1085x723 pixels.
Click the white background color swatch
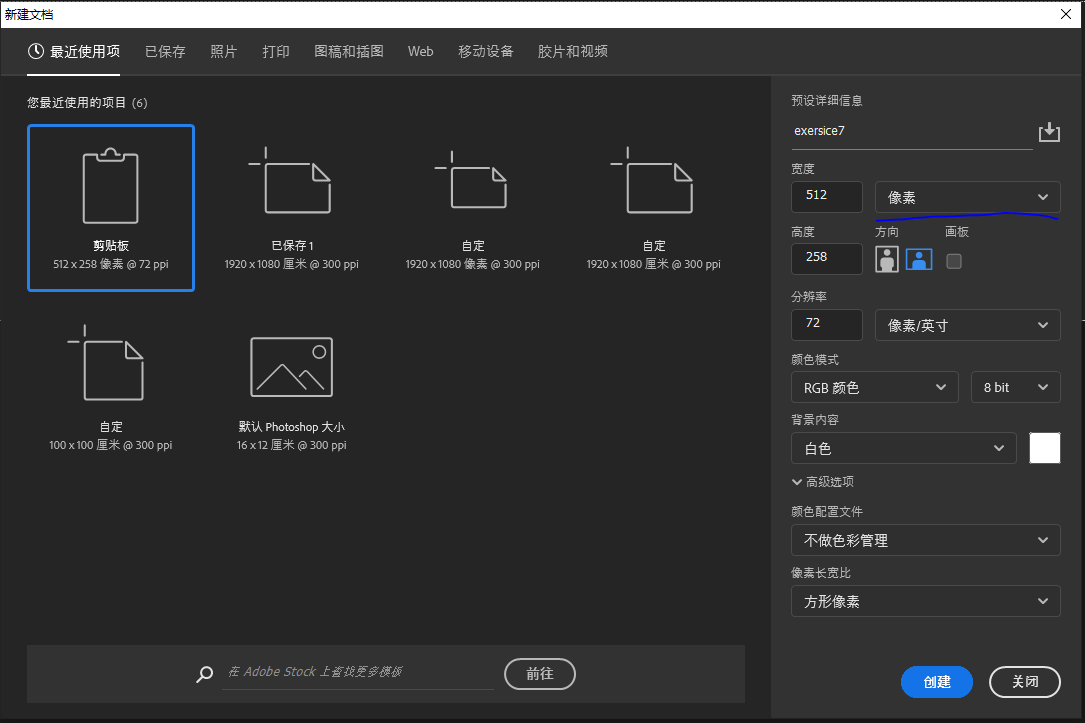tap(1045, 448)
